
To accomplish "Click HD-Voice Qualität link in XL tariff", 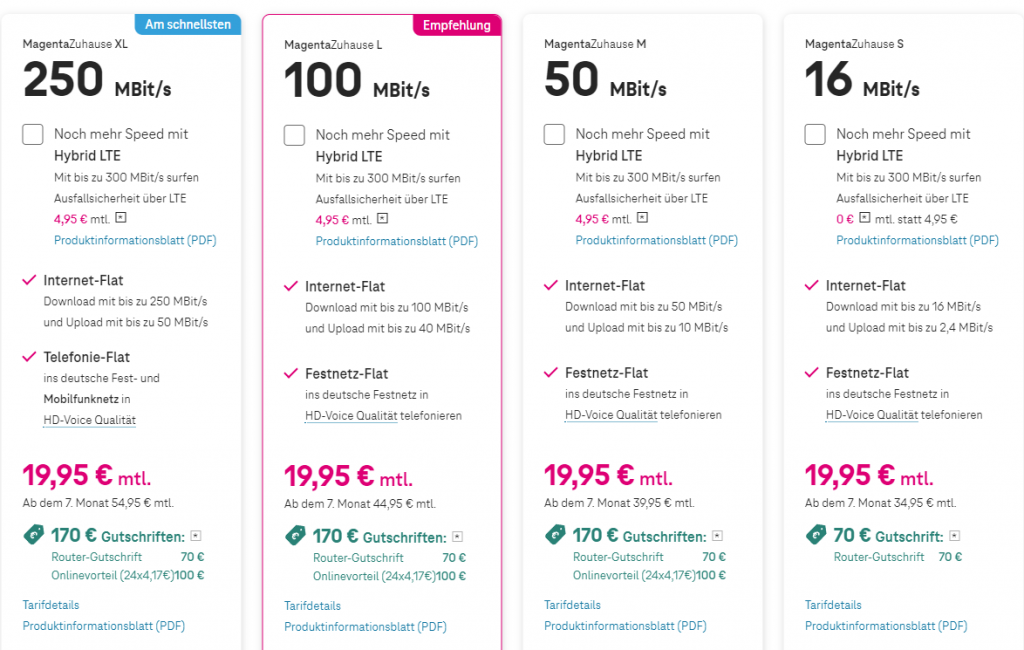I will point(89,420).
